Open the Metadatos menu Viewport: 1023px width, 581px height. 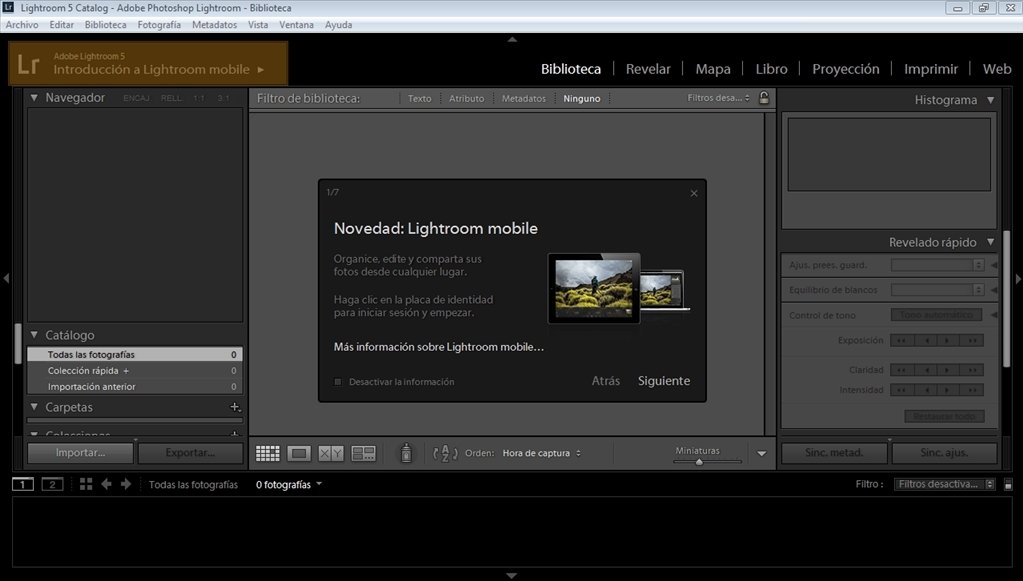(215, 25)
